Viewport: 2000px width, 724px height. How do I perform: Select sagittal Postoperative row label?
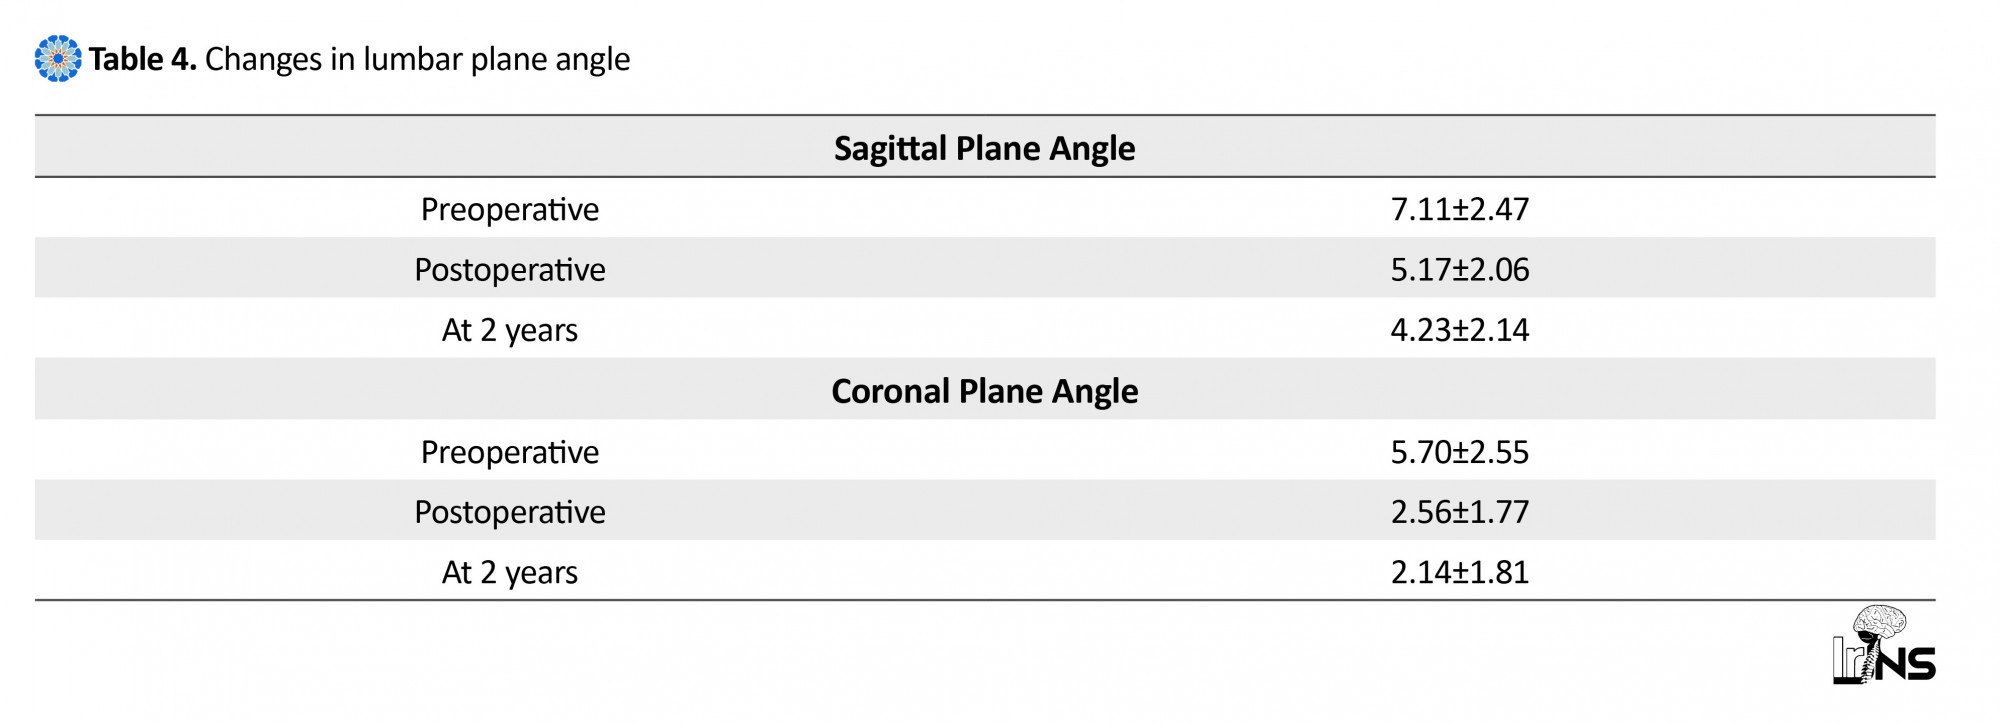(x=510, y=270)
